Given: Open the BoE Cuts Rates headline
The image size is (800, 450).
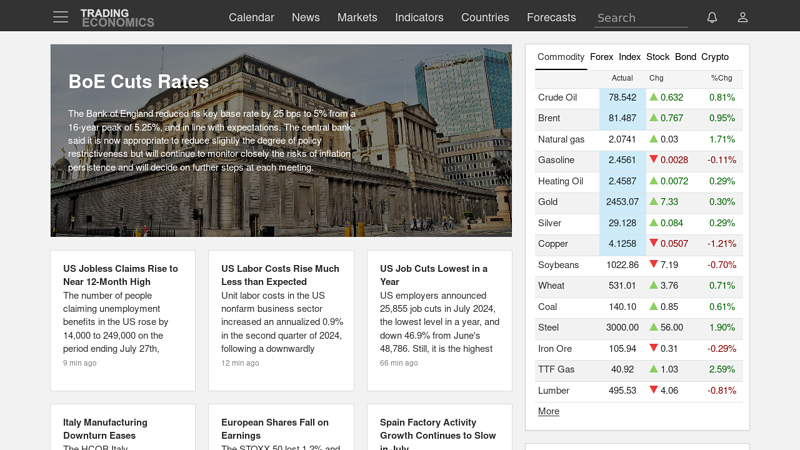Looking at the screenshot, I should tap(138, 82).
